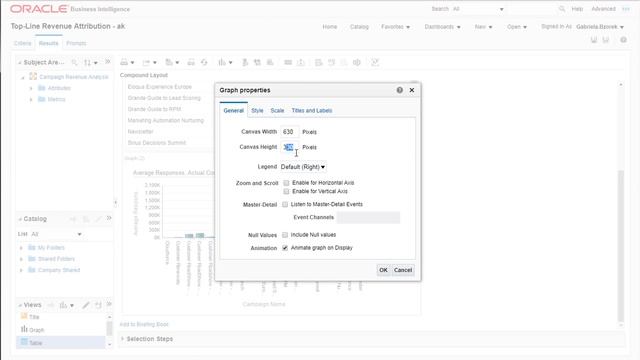Open the Catalog List All dropdown
Viewport: 640px width, 360px height.
(56, 234)
